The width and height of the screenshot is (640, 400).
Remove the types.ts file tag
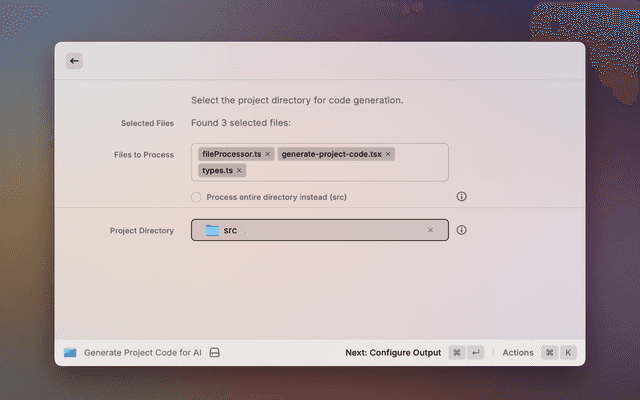pyautogui.click(x=239, y=171)
